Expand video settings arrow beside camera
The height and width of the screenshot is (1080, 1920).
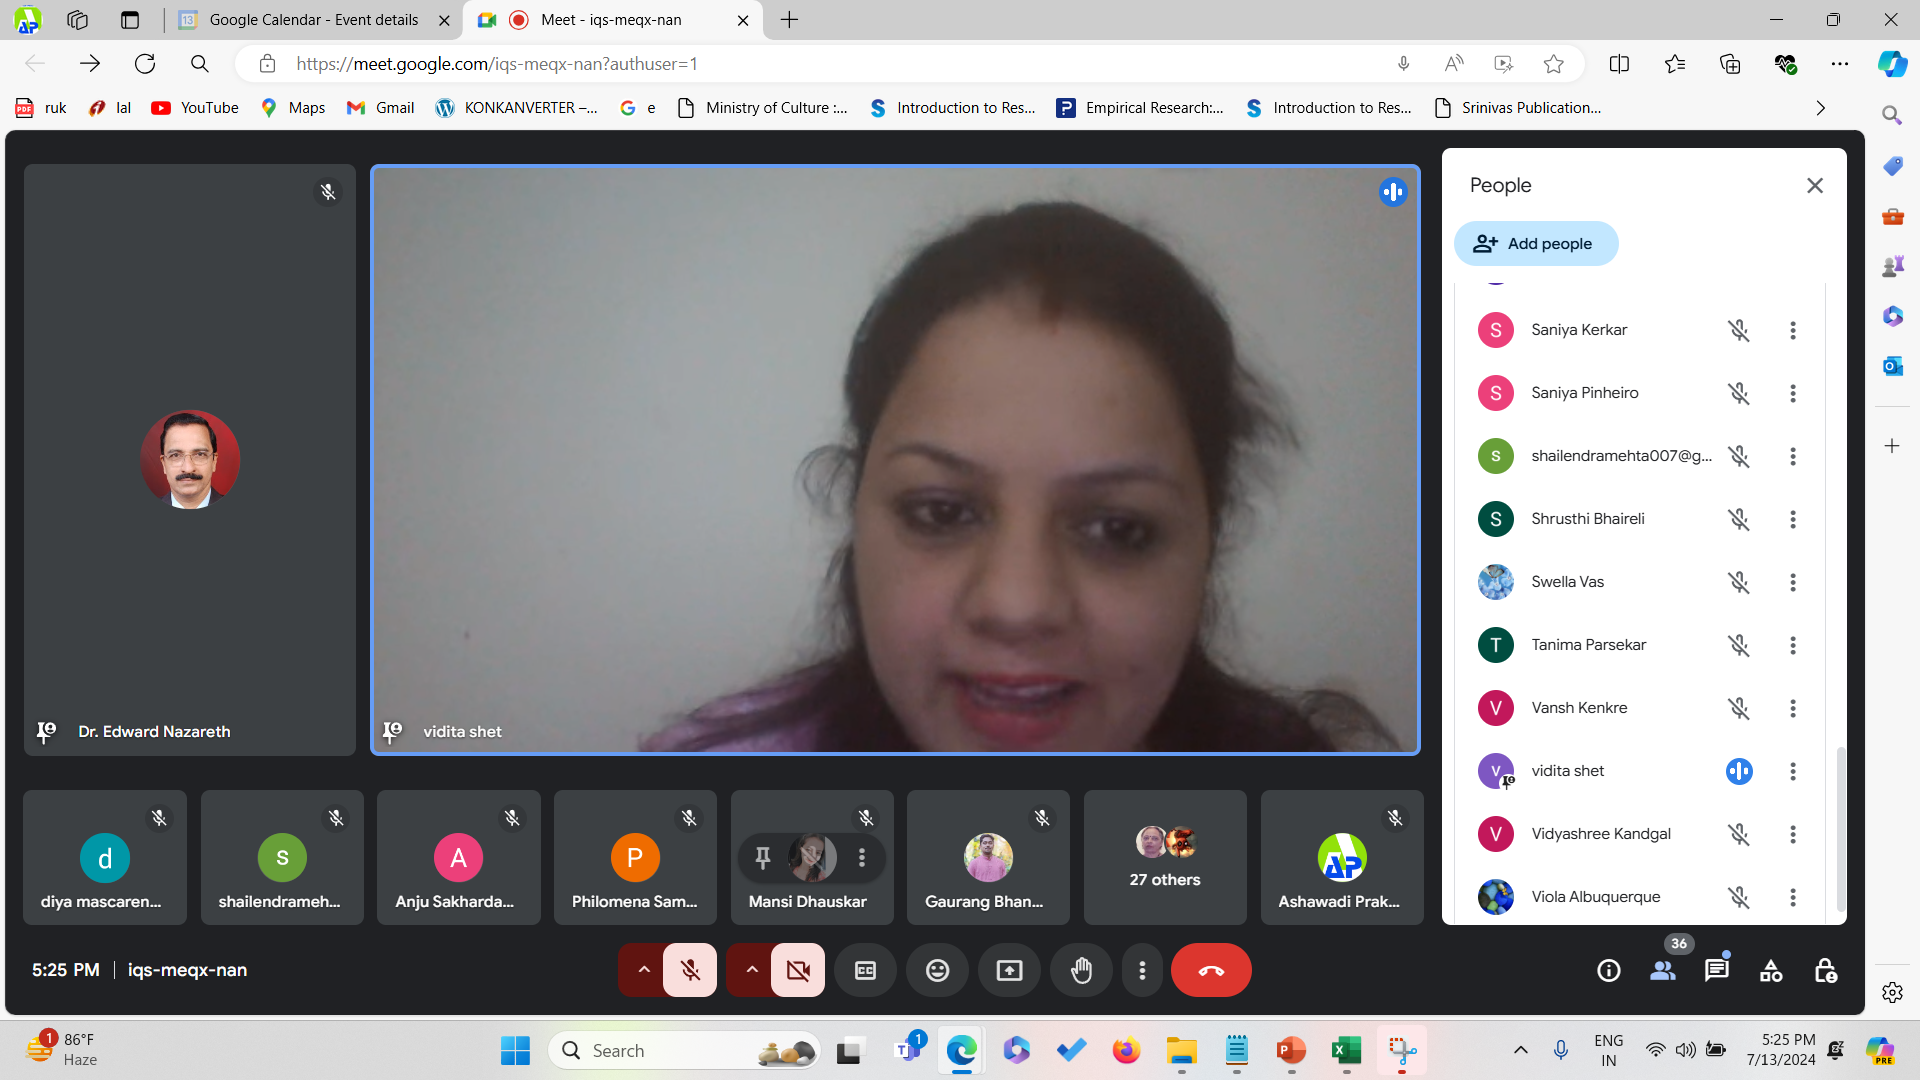(x=752, y=970)
